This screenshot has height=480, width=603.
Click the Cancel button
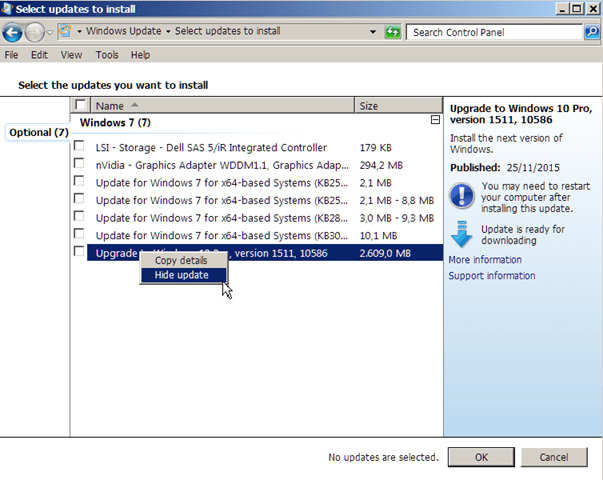pyautogui.click(x=554, y=457)
